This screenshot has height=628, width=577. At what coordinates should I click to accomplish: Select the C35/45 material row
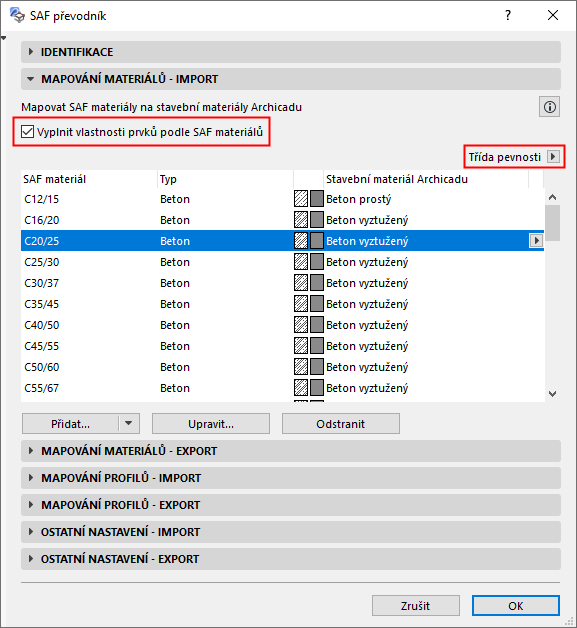tap(282, 304)
